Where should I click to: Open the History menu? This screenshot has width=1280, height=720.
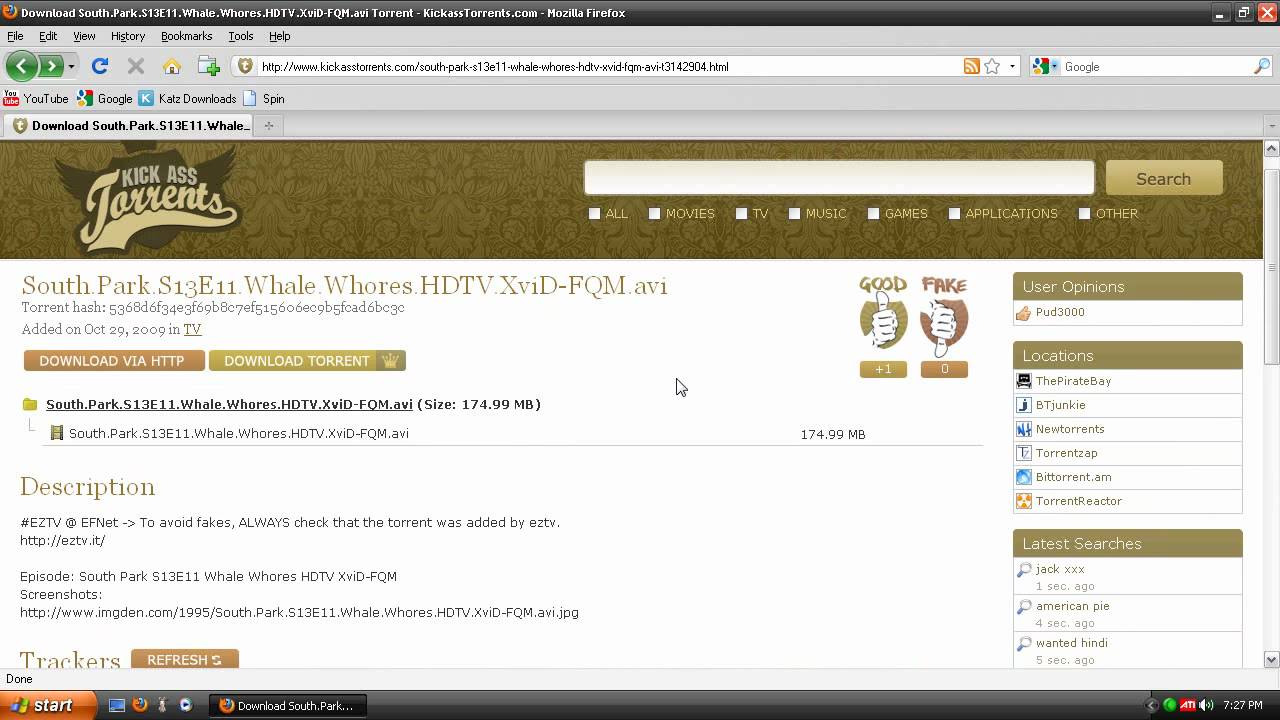[x=128, y=36]
